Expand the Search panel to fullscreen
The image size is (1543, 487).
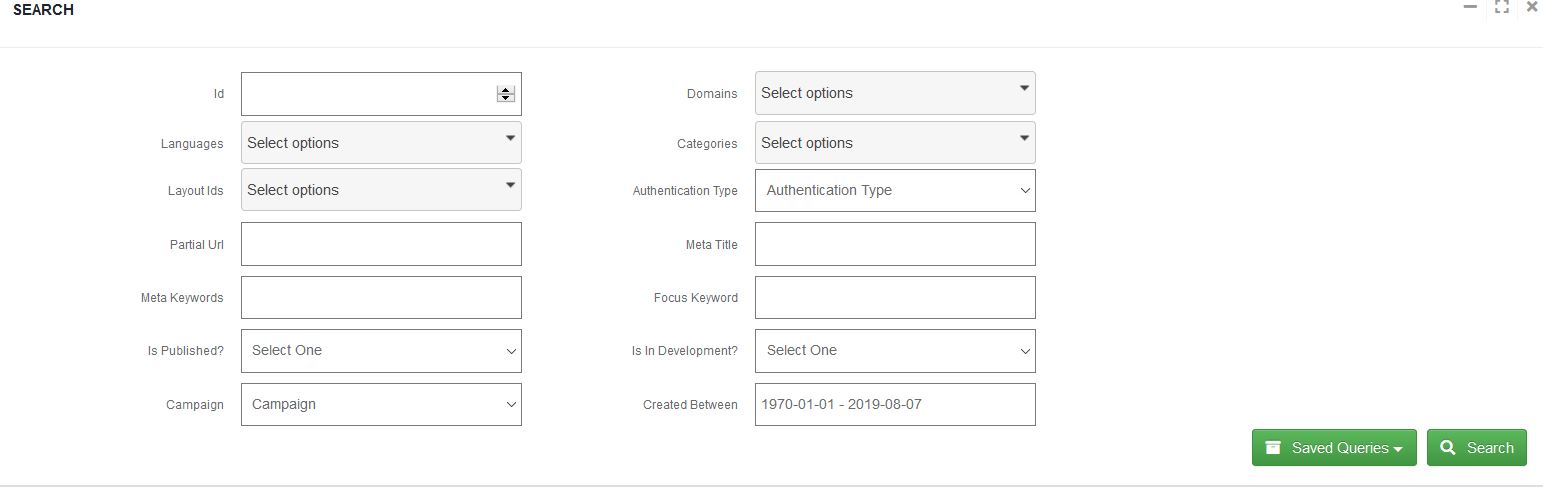[x=1501, y=7]
